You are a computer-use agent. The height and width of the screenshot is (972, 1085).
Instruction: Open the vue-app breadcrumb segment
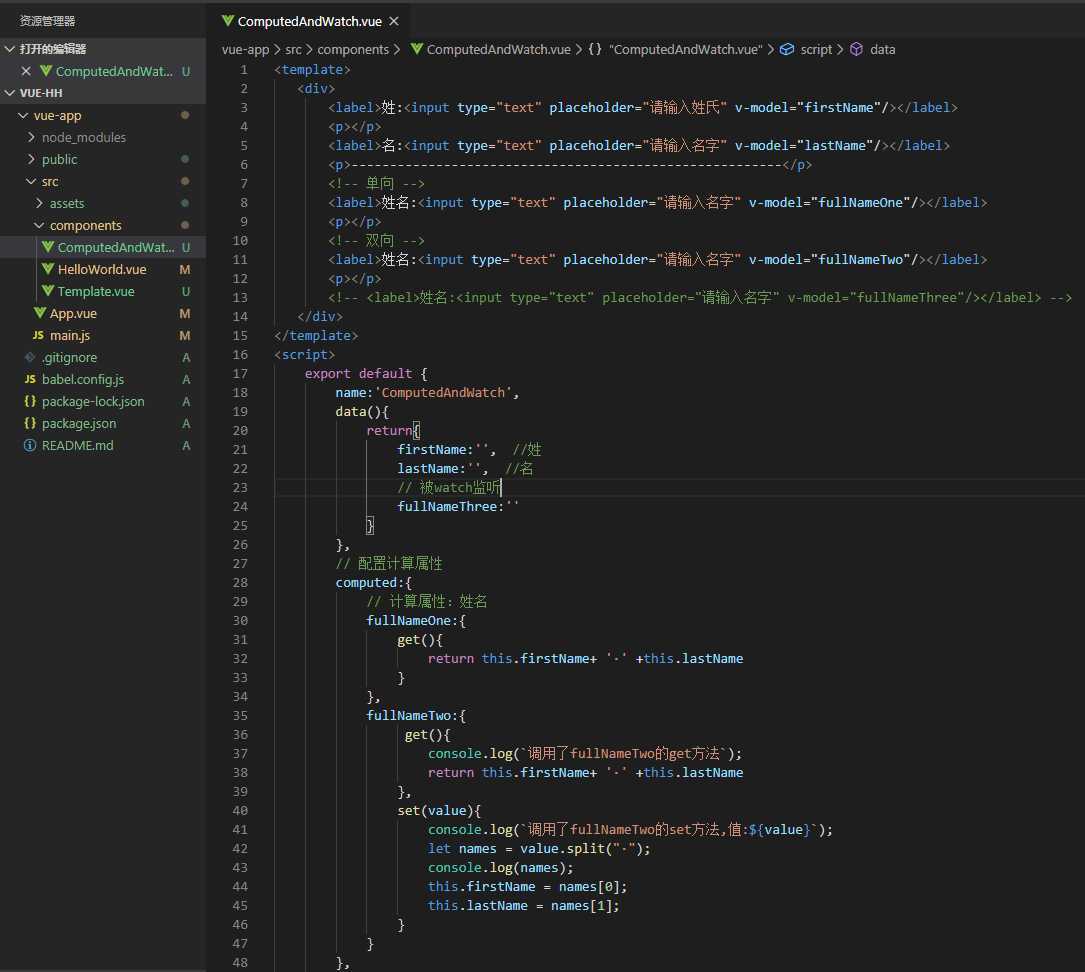(x=245, y=49)
